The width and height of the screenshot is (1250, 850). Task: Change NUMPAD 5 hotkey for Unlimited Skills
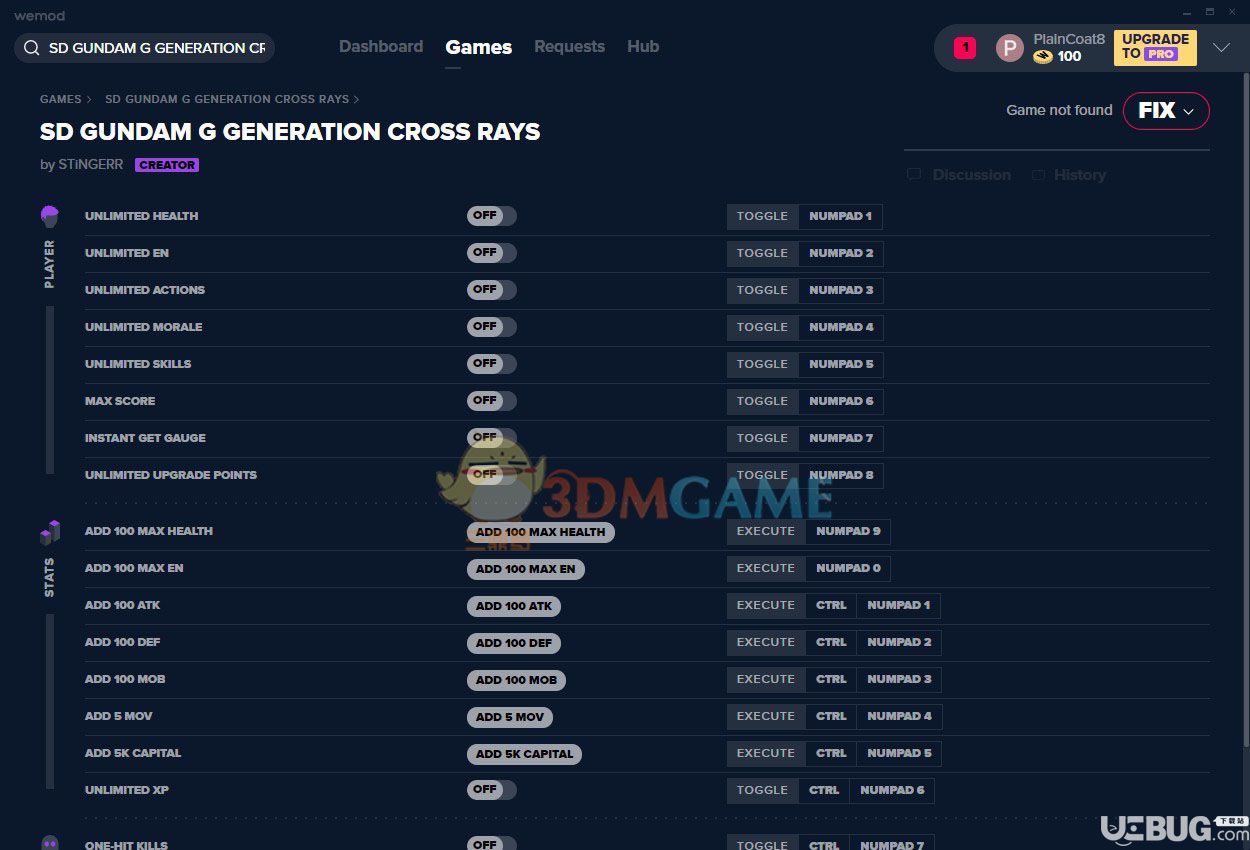pos(841,364)
